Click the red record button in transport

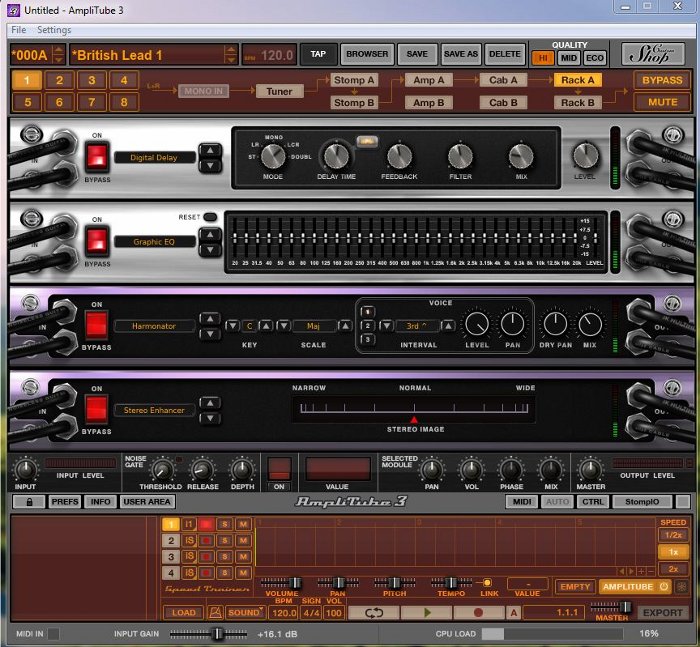point(478,612)
